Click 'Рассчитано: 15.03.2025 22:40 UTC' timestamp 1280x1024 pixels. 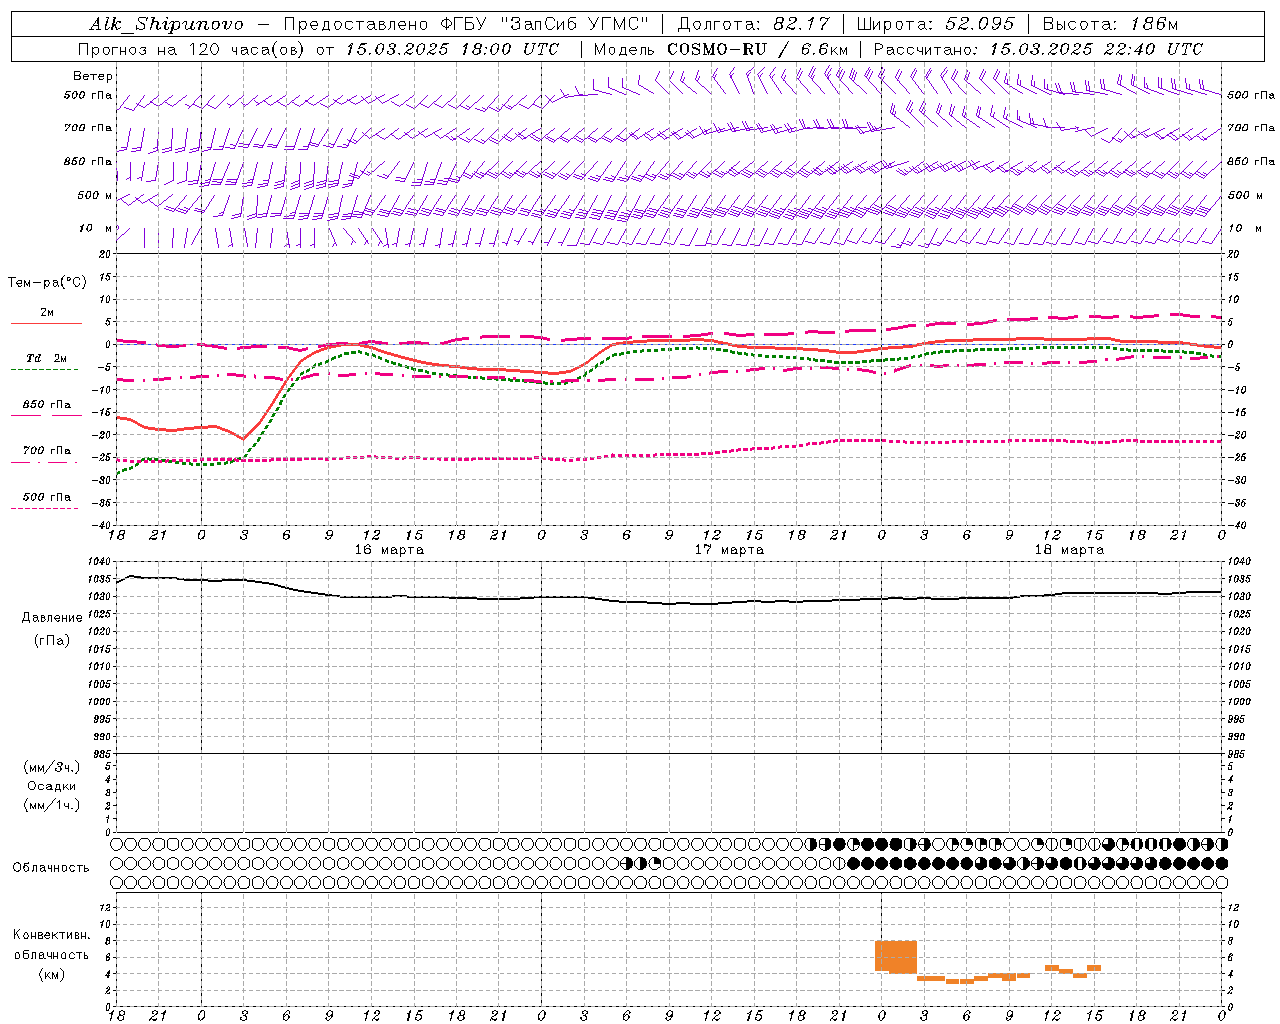click(x=1038, y=49)
